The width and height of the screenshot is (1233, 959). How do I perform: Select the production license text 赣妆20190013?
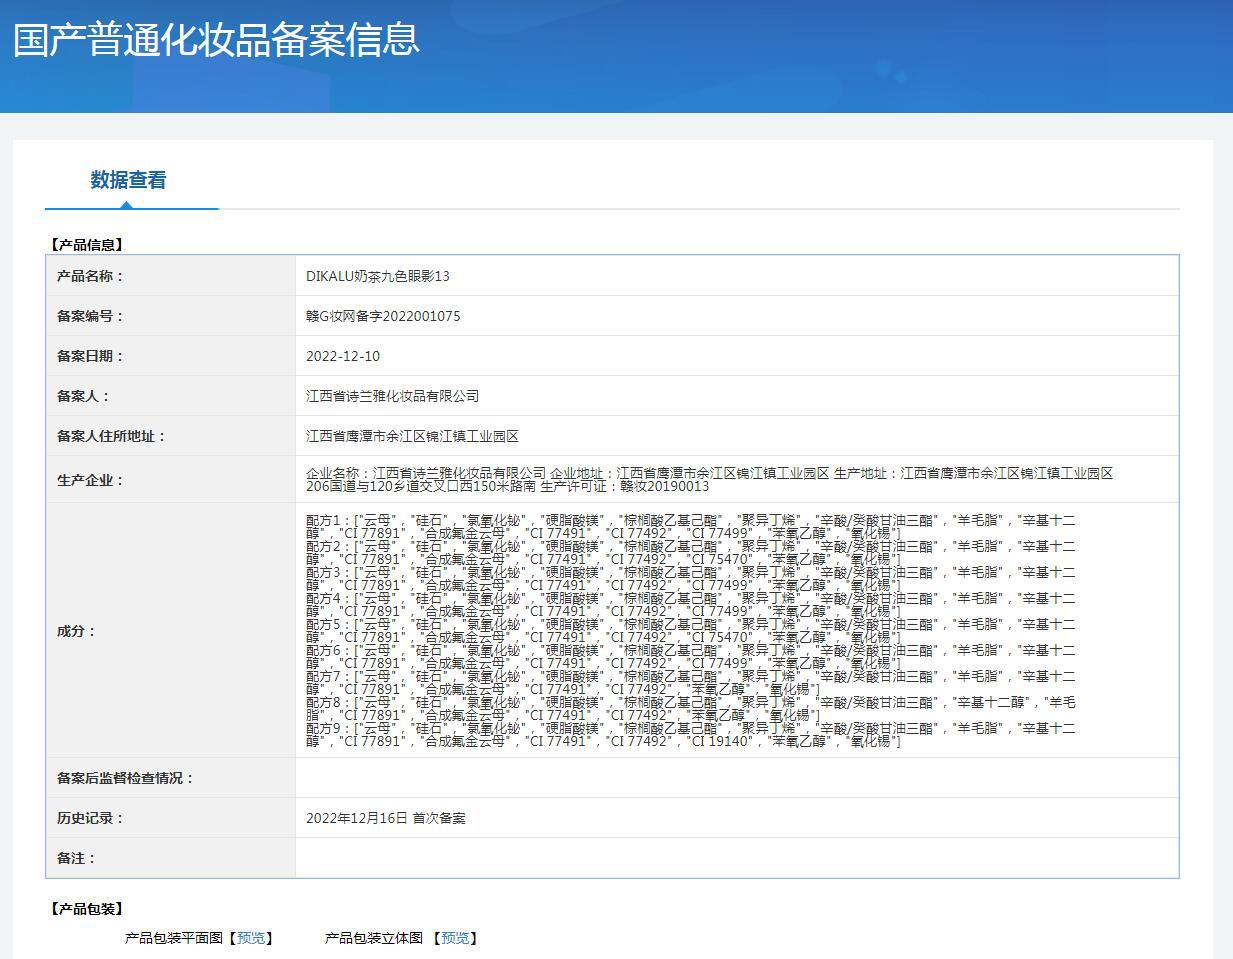click(664, 487)
